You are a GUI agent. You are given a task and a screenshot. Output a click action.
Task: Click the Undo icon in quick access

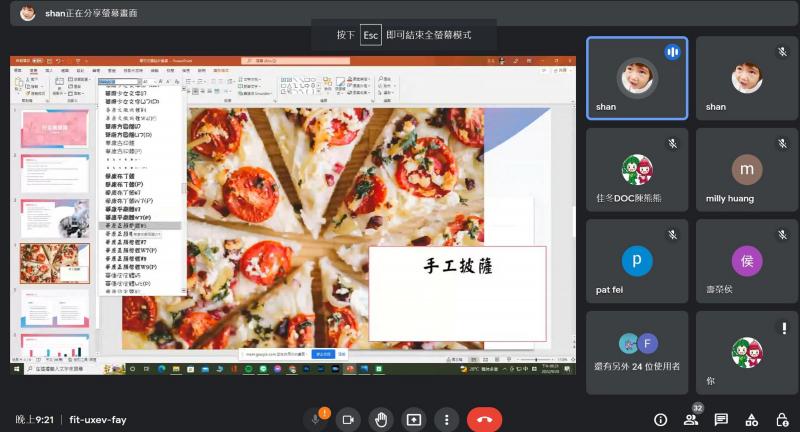pyautogui.click(x=59, y=61)
